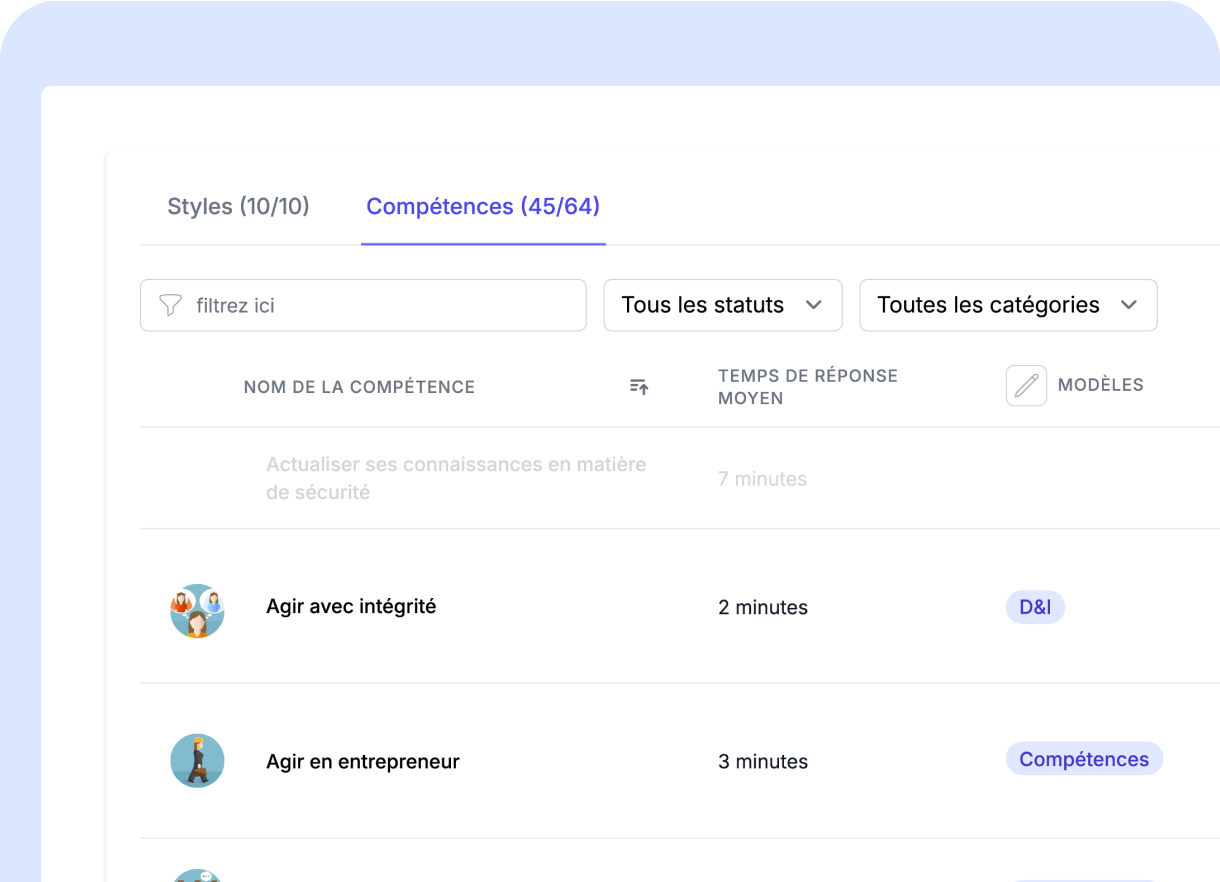Click the 'Modèles' column header
The height and width of the screenshot is (882, 1220).
(1100, 385)
